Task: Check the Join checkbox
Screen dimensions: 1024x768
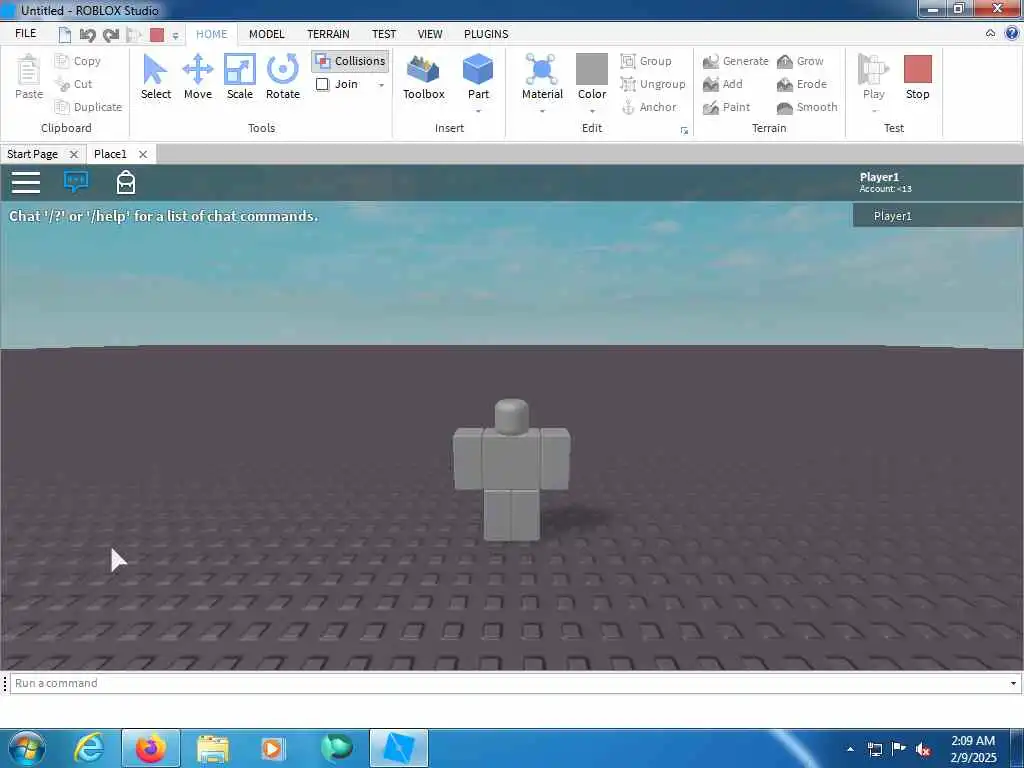Action: [x=323, y=84]
